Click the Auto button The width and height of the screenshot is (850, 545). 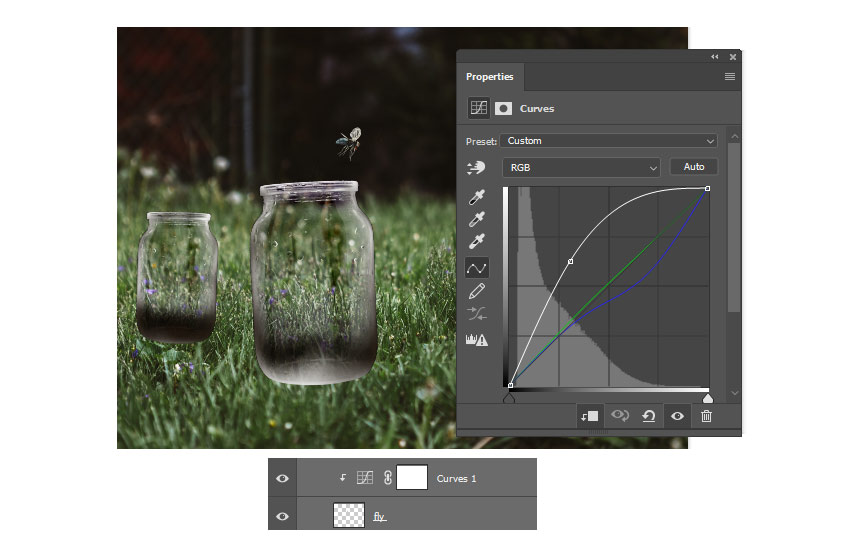pyautogui.click(x=693, y=167)
